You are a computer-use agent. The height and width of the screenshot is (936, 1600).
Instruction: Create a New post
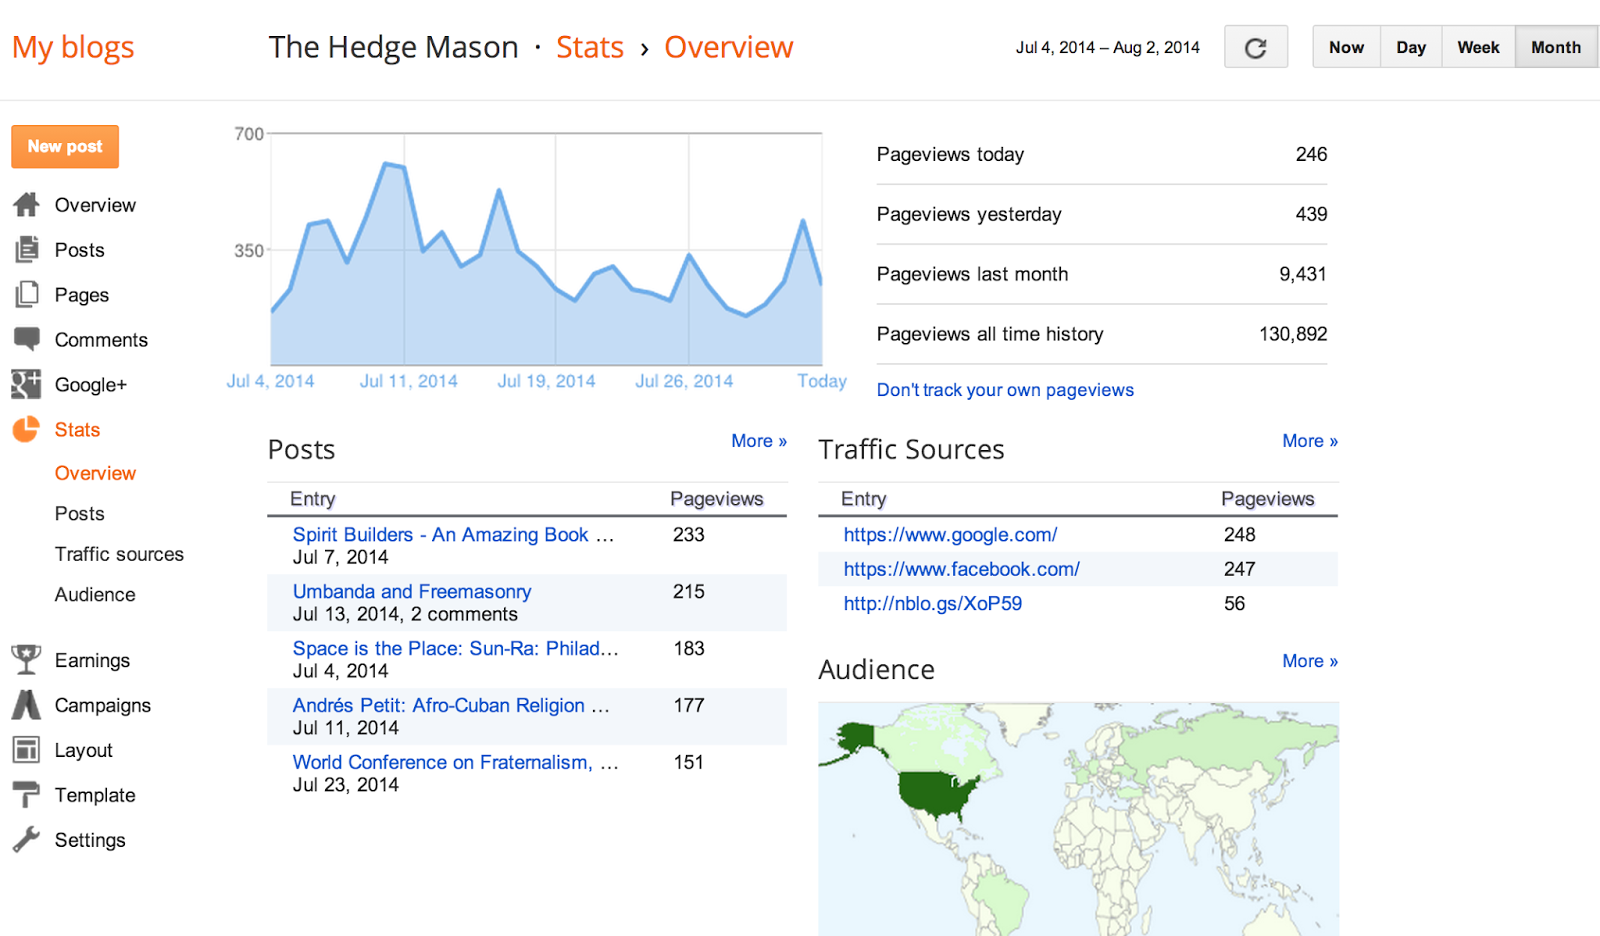(x=65, y=146)
